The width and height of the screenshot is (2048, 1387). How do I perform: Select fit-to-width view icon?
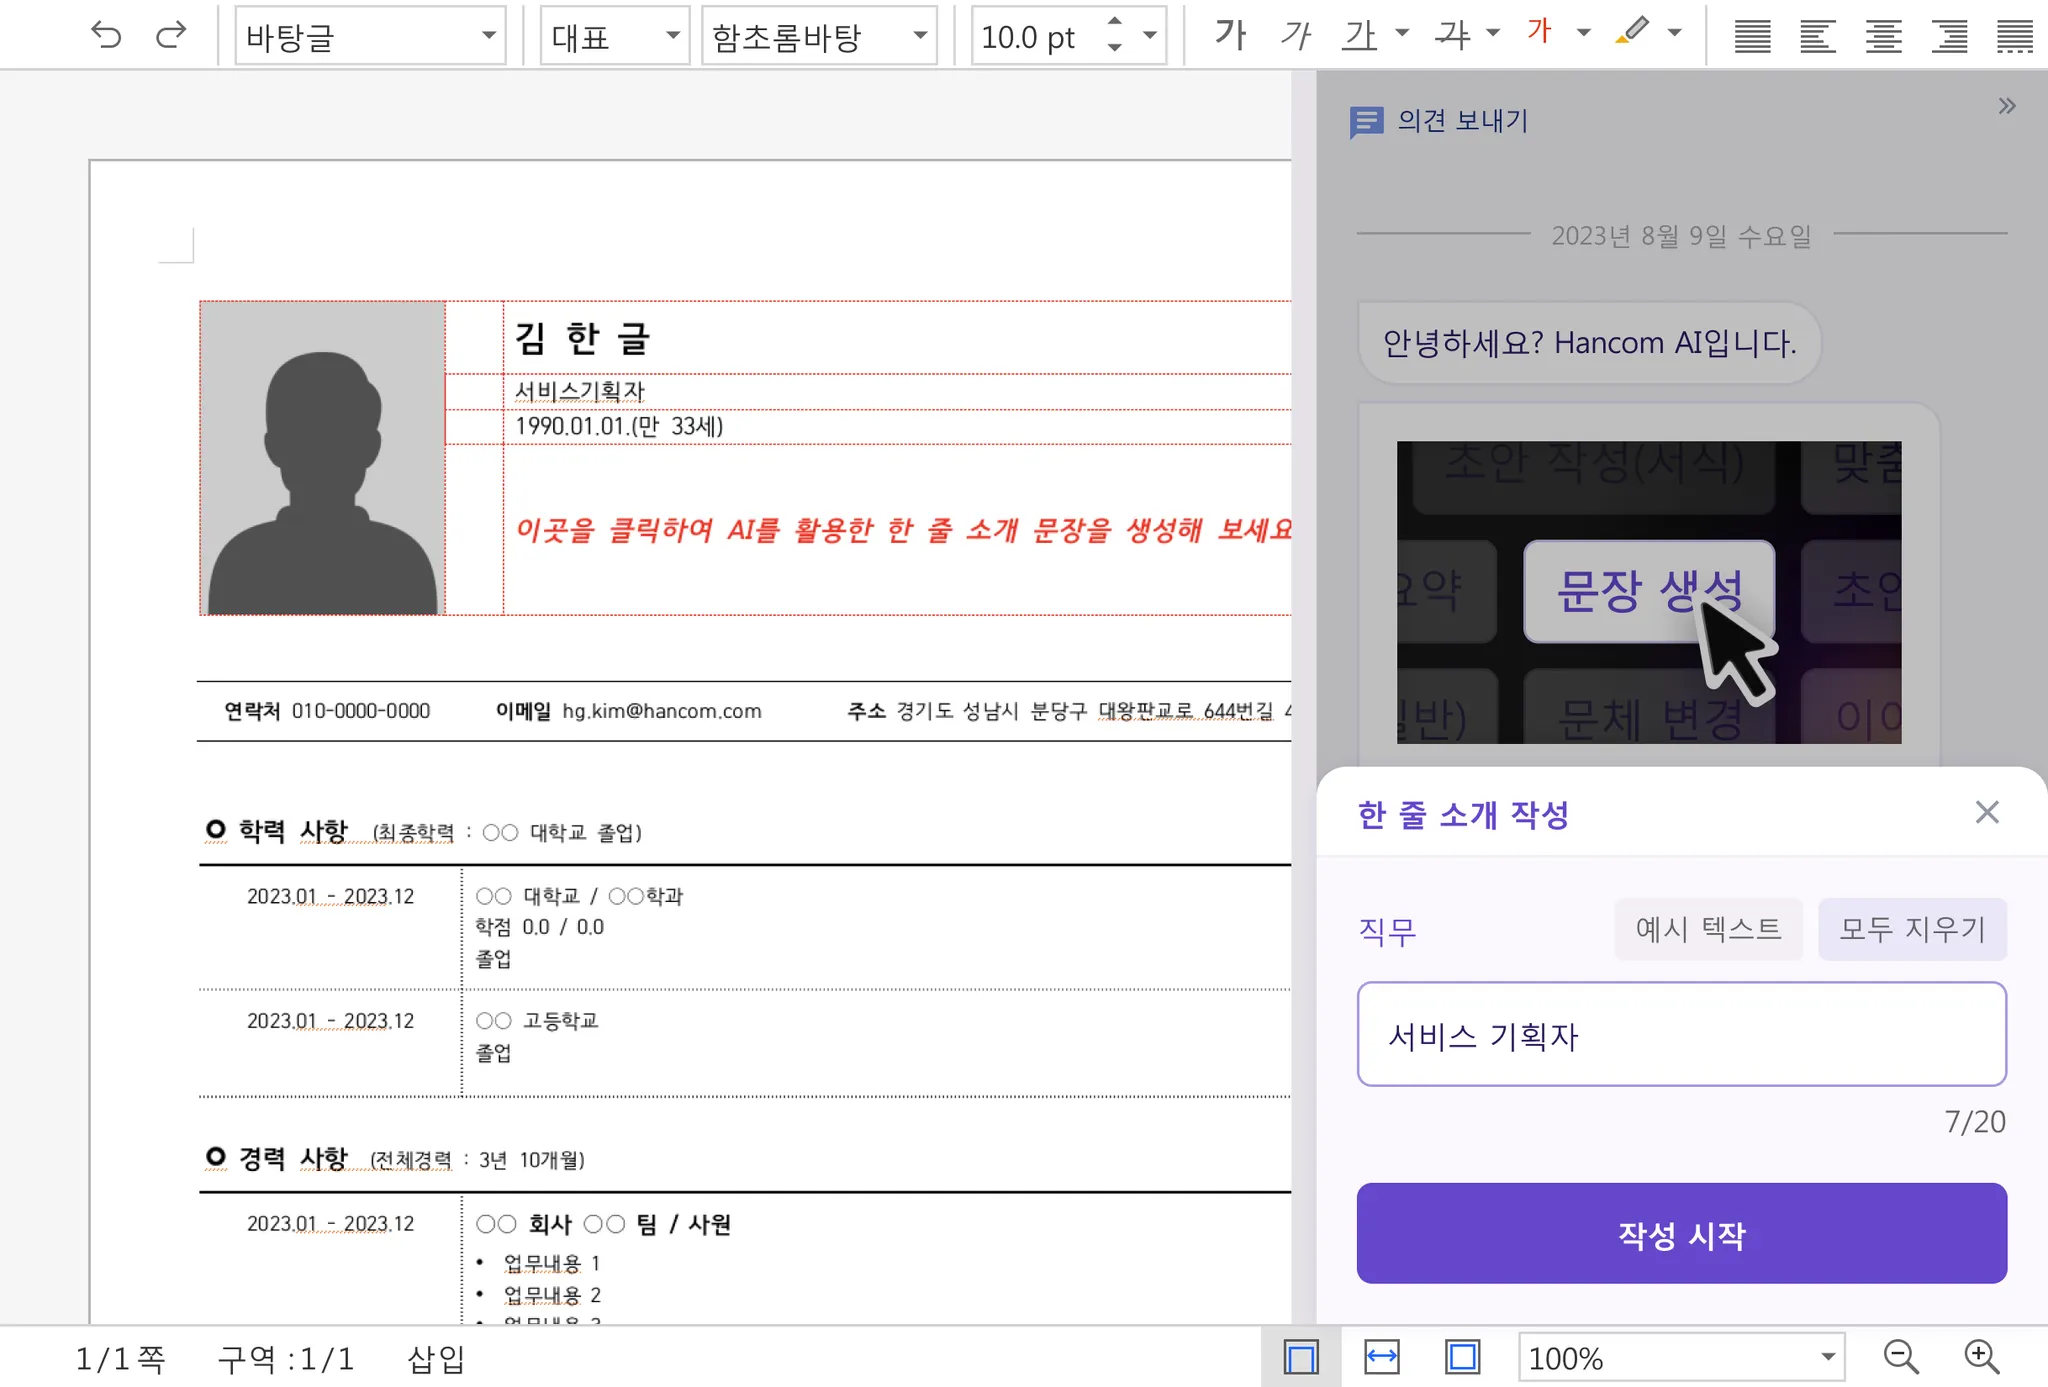(x=1381, y=1357)
